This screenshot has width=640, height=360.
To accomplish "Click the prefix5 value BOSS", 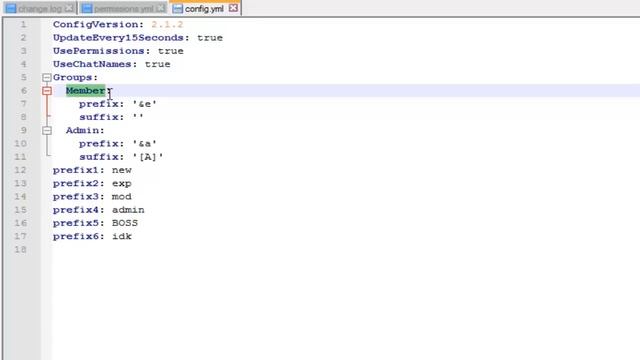I will tap(125, 223).
